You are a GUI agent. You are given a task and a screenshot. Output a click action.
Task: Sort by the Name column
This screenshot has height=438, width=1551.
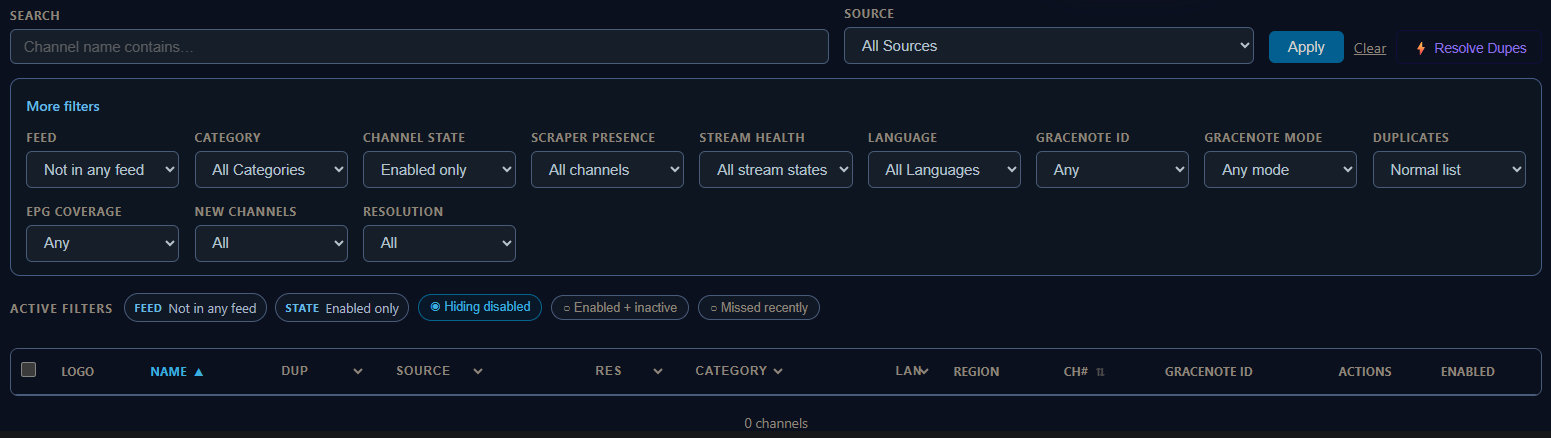tap(177, 371)
